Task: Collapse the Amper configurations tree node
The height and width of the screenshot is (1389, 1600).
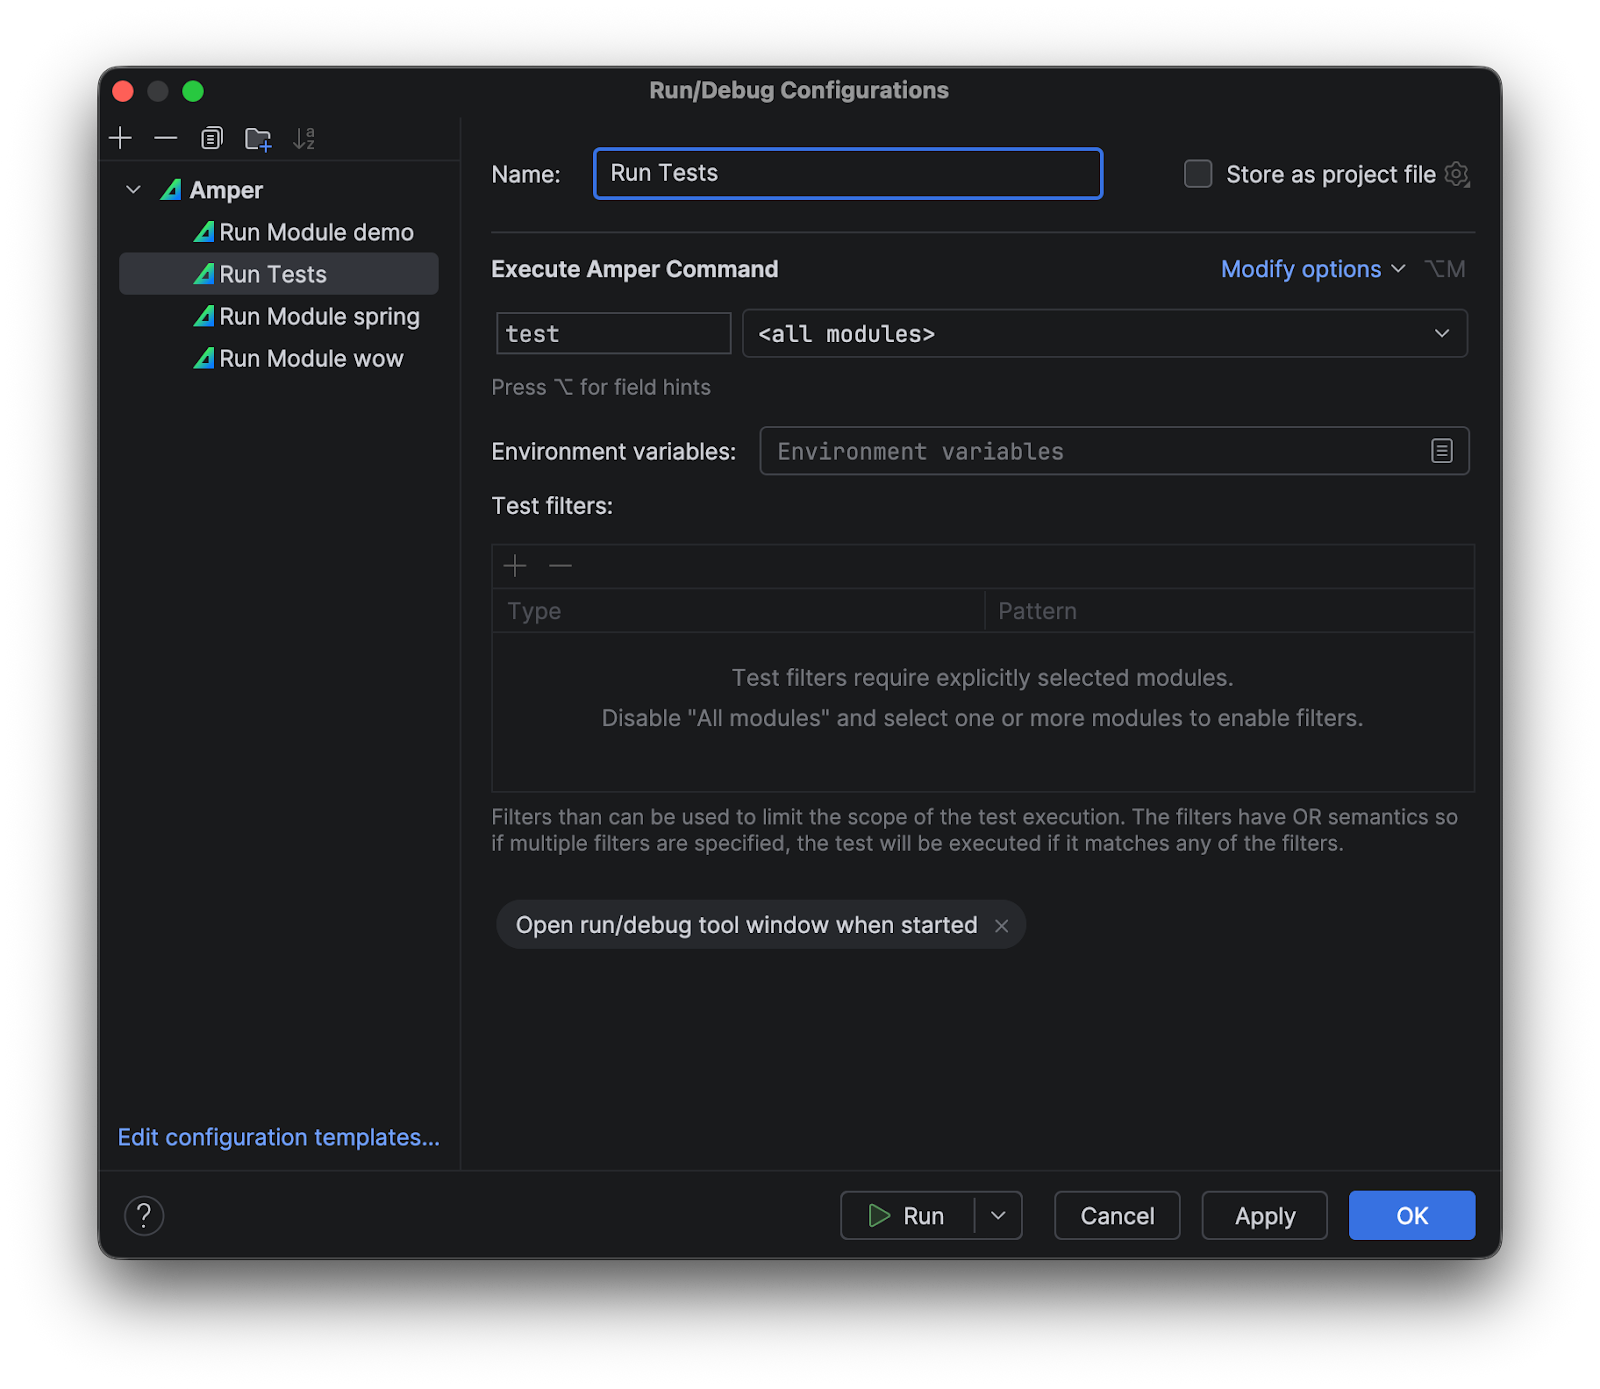Action: [x=133, y=190]
